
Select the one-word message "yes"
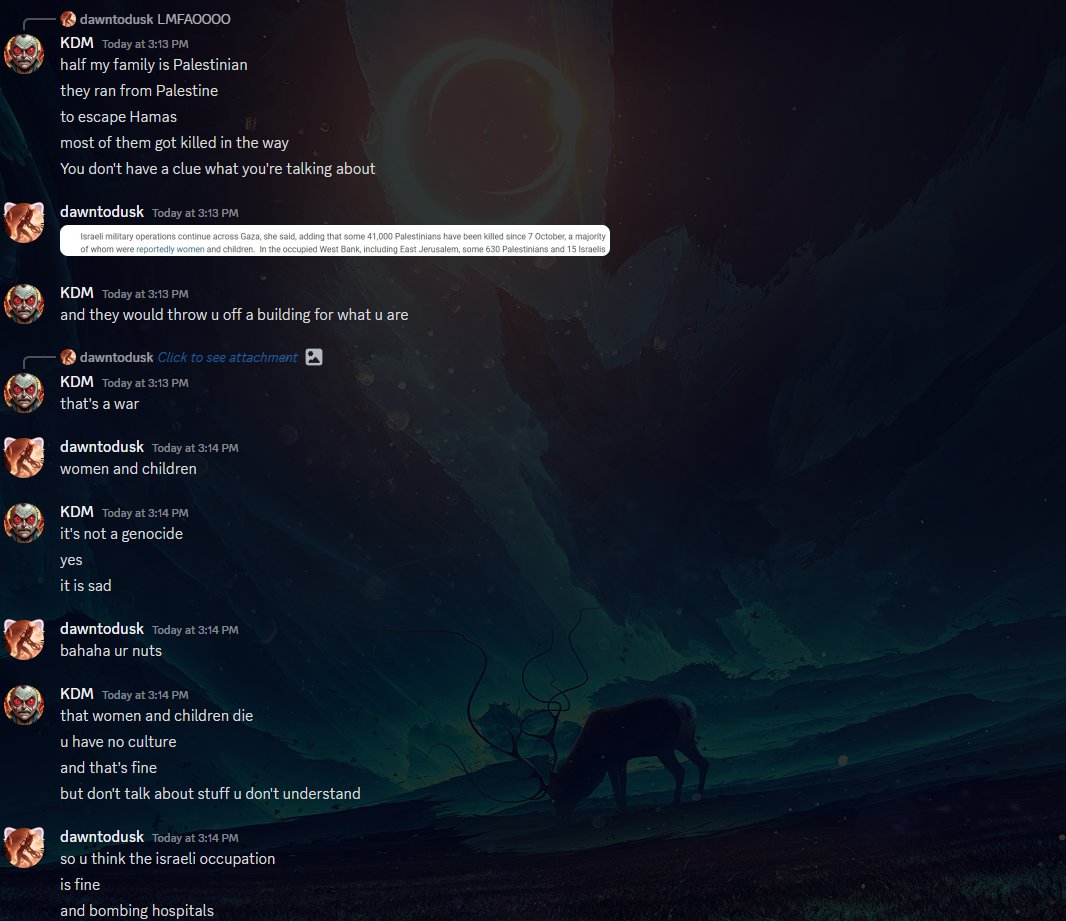(71, 560)
